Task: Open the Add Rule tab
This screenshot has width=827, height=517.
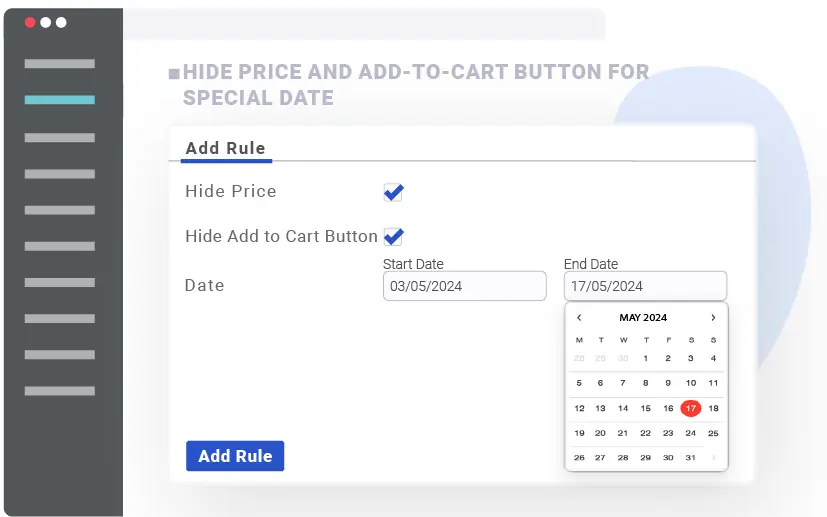Action: click(x=225, y=148)
